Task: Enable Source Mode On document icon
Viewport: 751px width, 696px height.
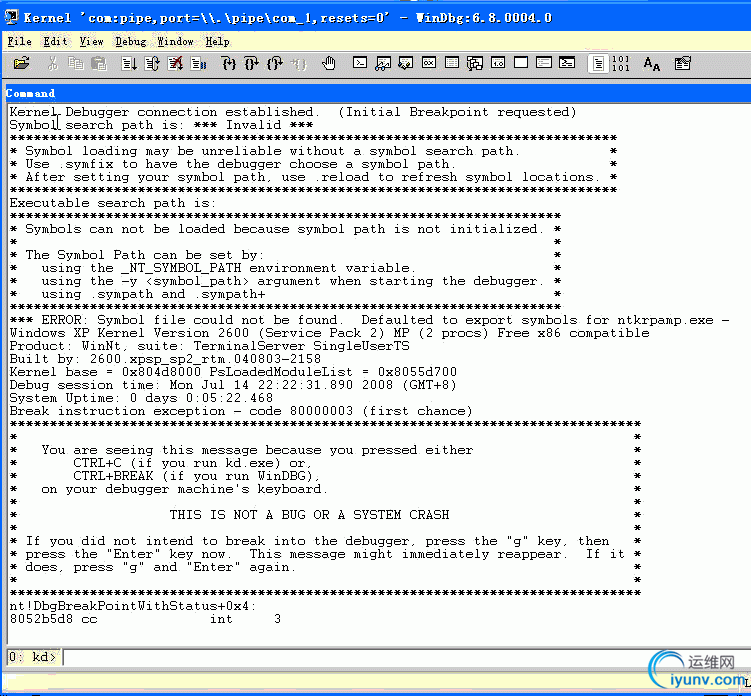Action: pyautogui.click(x=598, y=63)
